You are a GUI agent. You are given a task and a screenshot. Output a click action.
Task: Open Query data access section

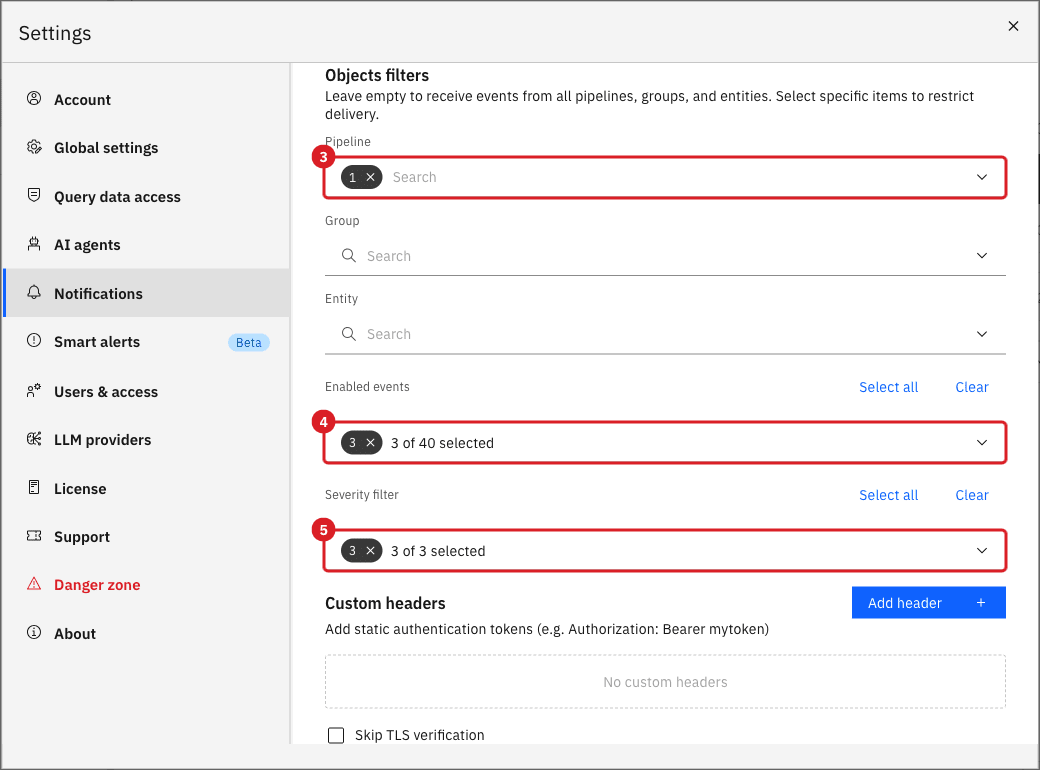tap(147, 196)
